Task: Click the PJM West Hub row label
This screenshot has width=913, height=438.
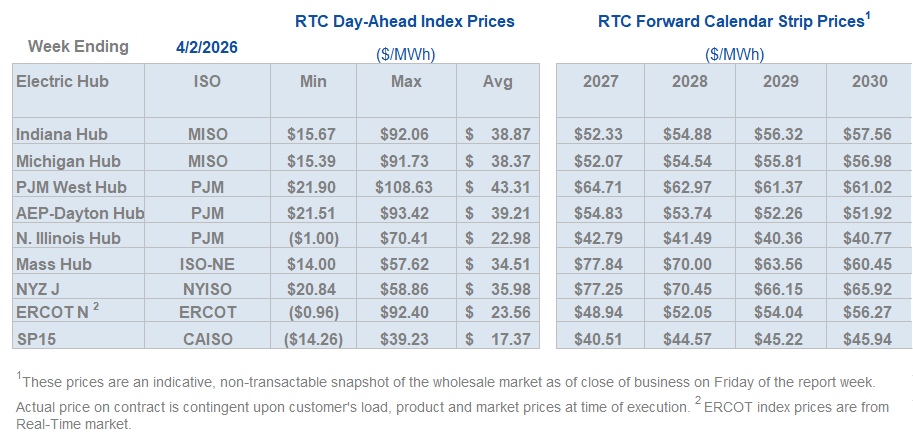Action: point(68,187)
